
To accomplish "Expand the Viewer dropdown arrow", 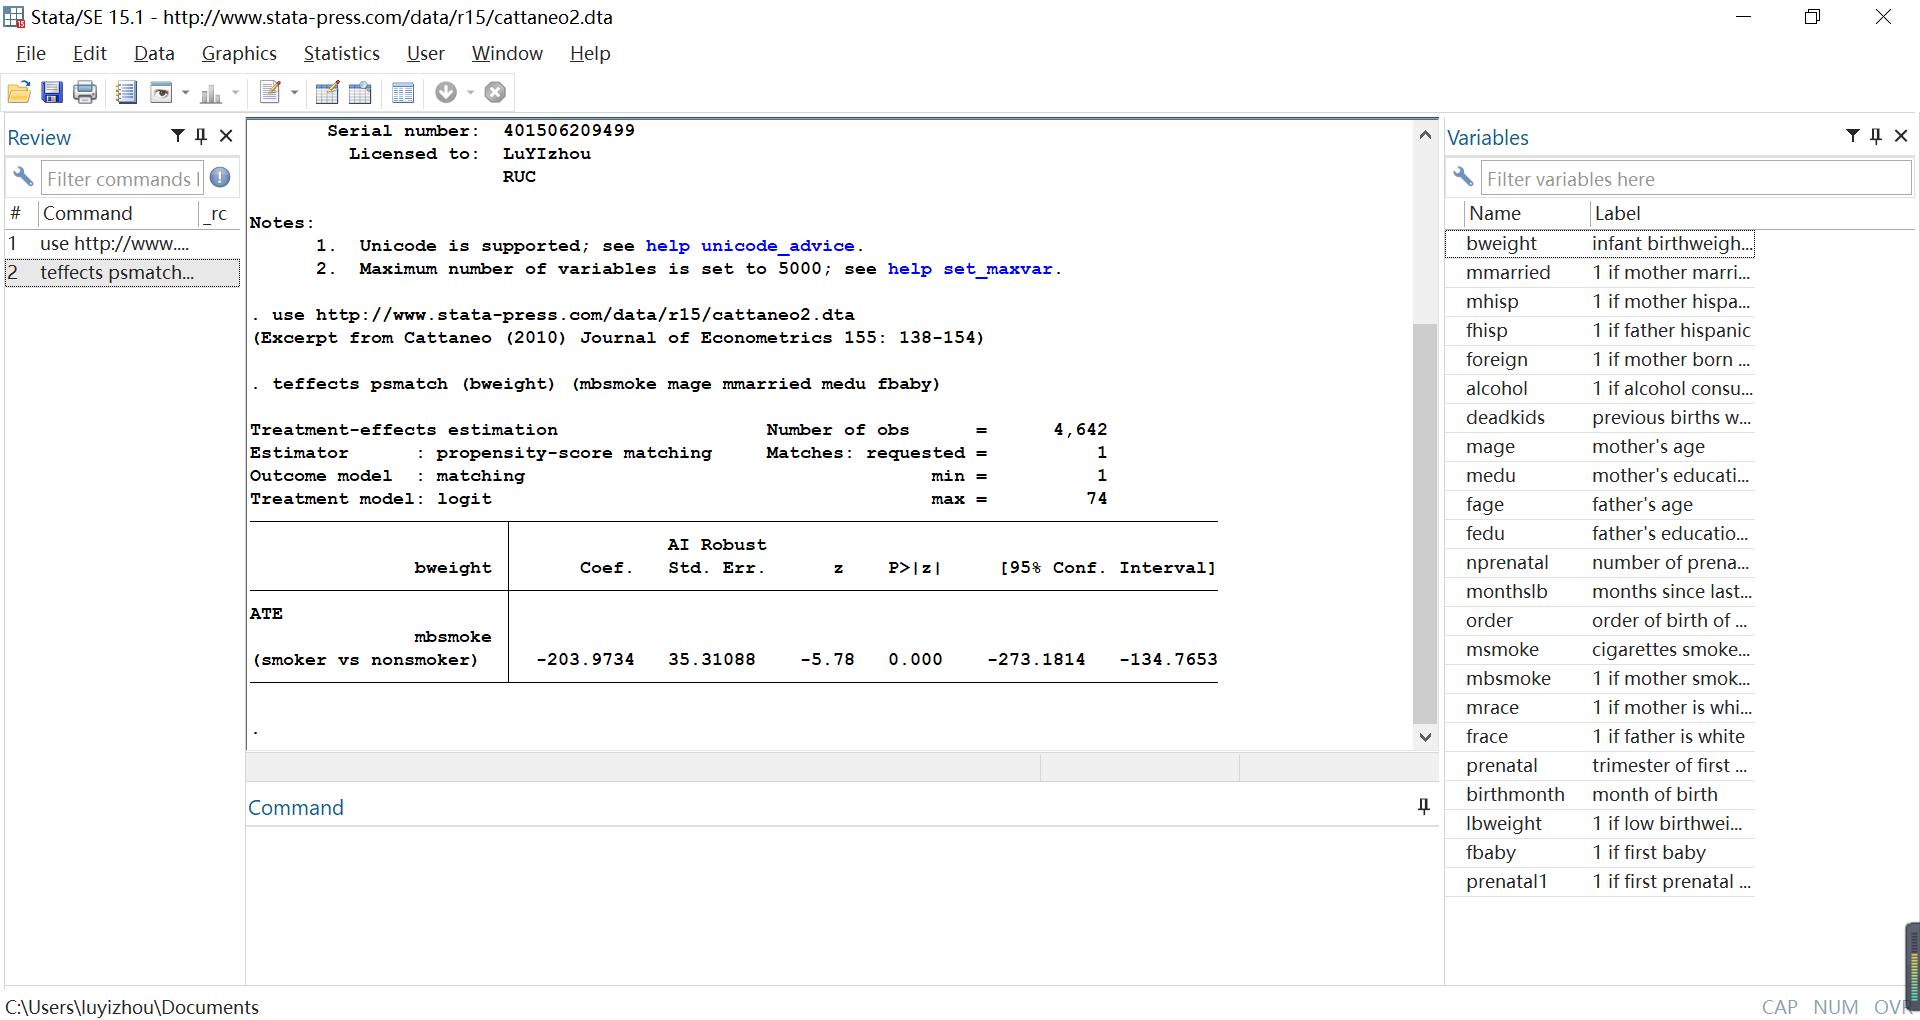I will coord(185,93).
